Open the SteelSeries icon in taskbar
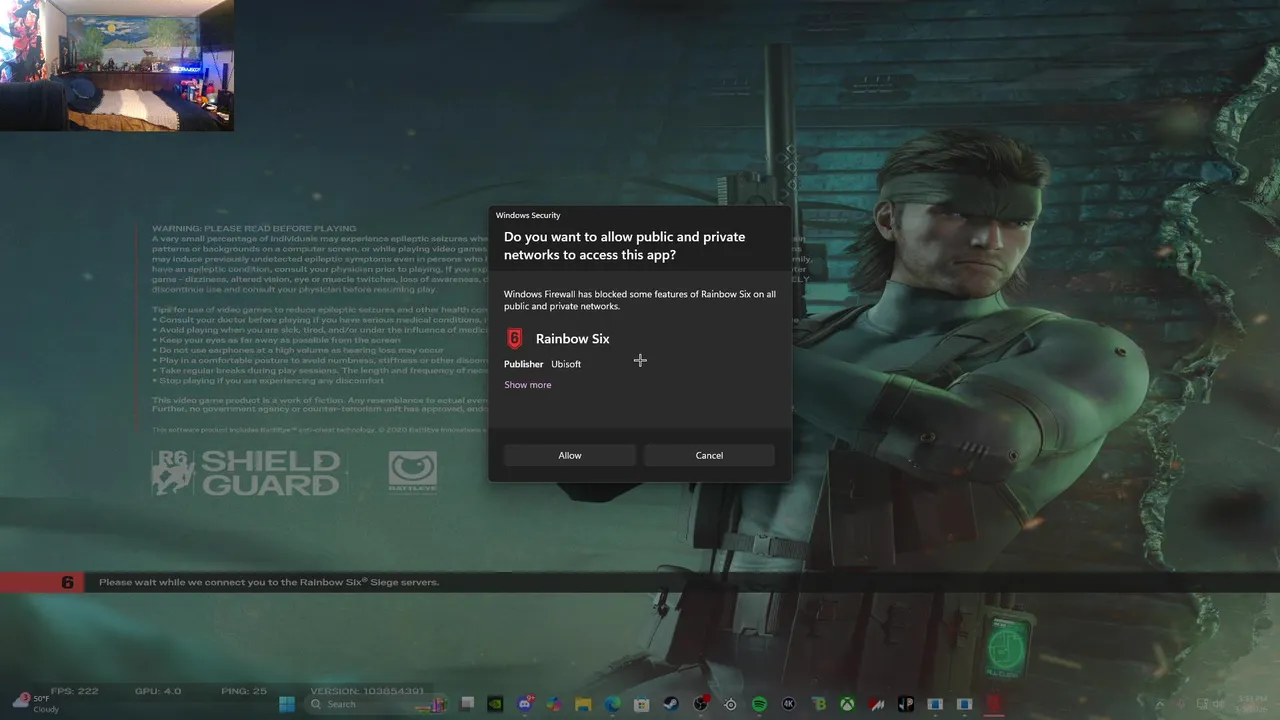Screen dimensions: 1280x720 (x=730, y=704)
